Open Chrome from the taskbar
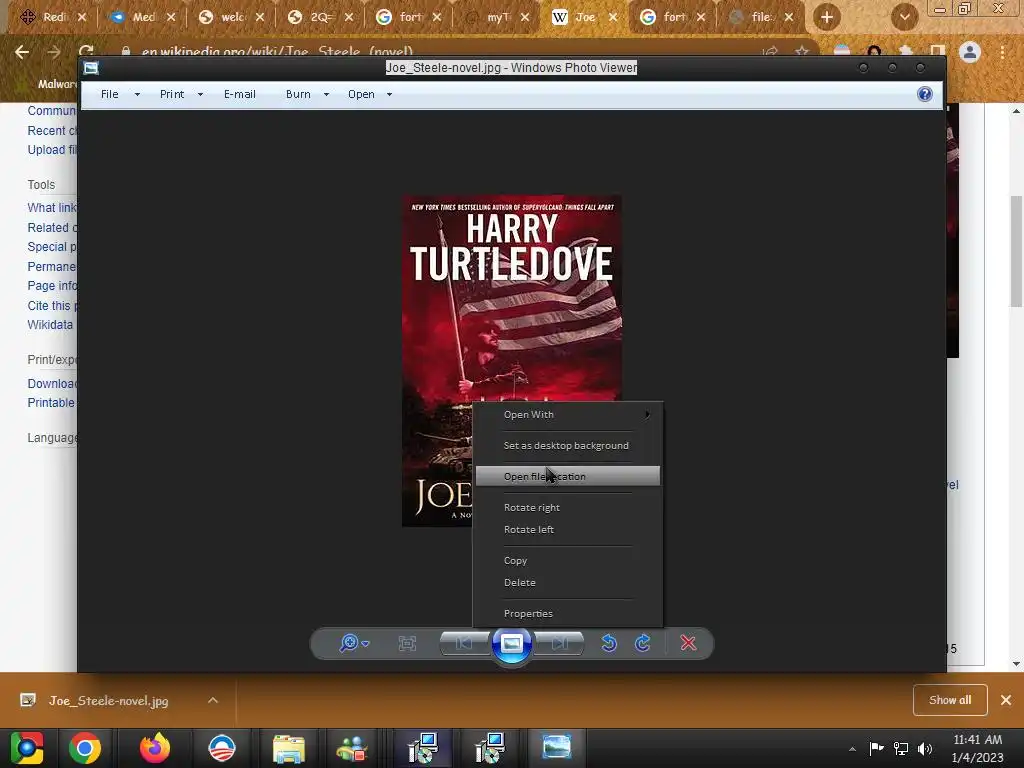This screenshot has width=1024, height=768. click(85, 748)
